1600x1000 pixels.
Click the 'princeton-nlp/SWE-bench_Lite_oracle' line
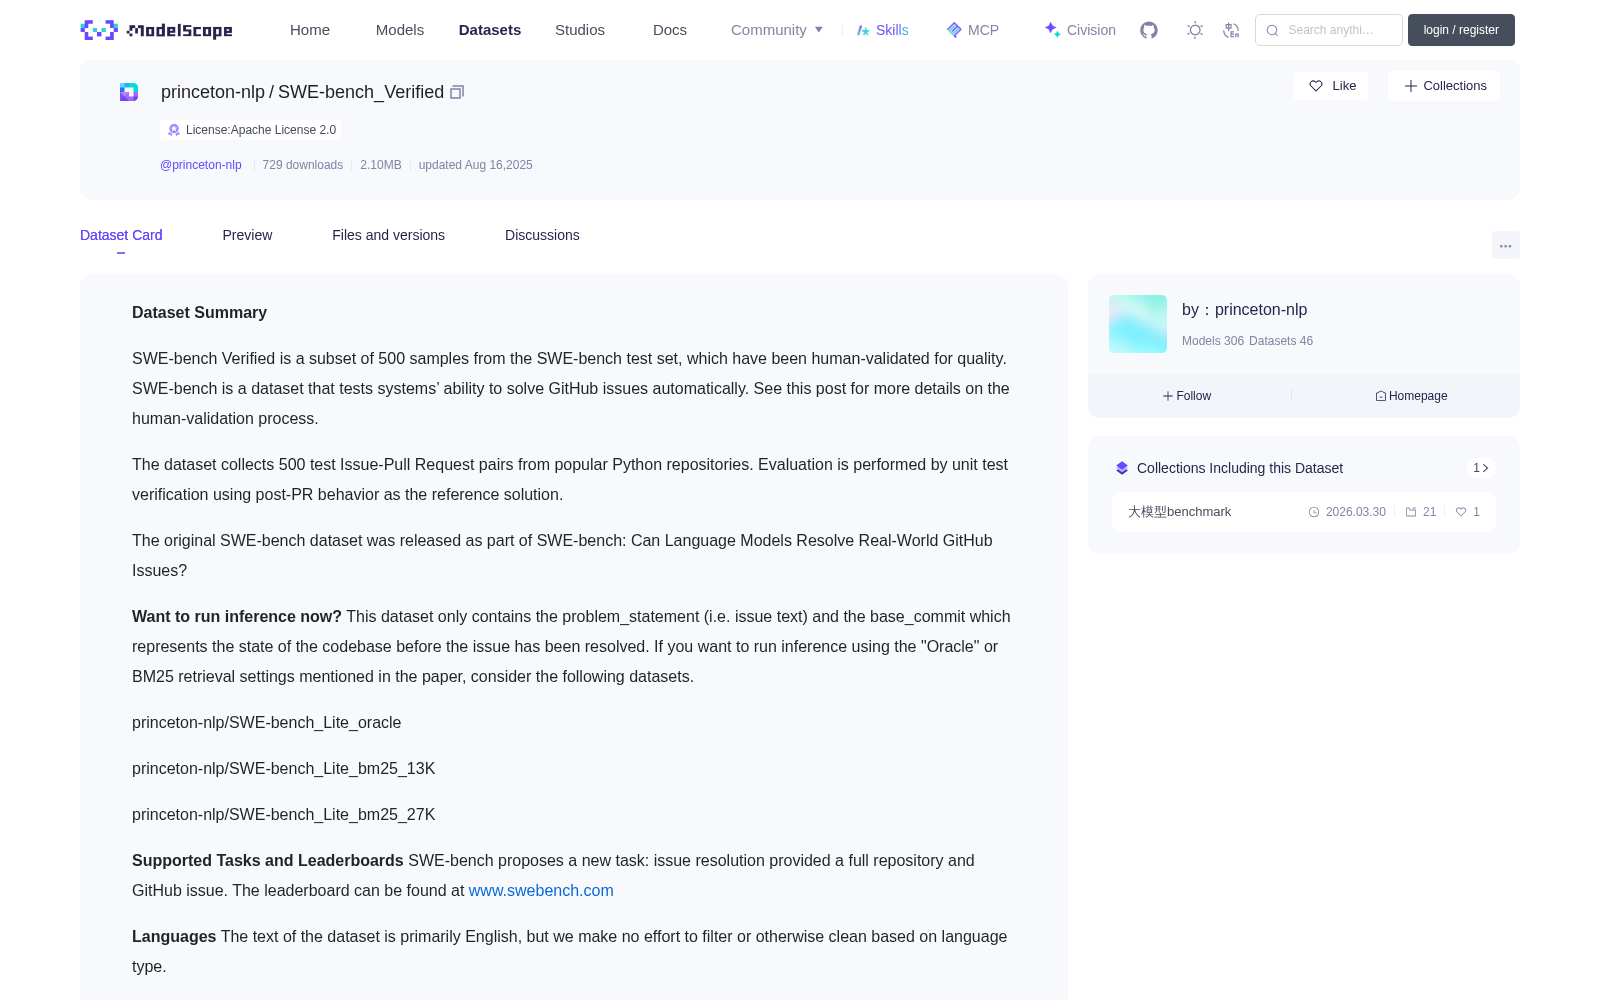pos(267,723)
